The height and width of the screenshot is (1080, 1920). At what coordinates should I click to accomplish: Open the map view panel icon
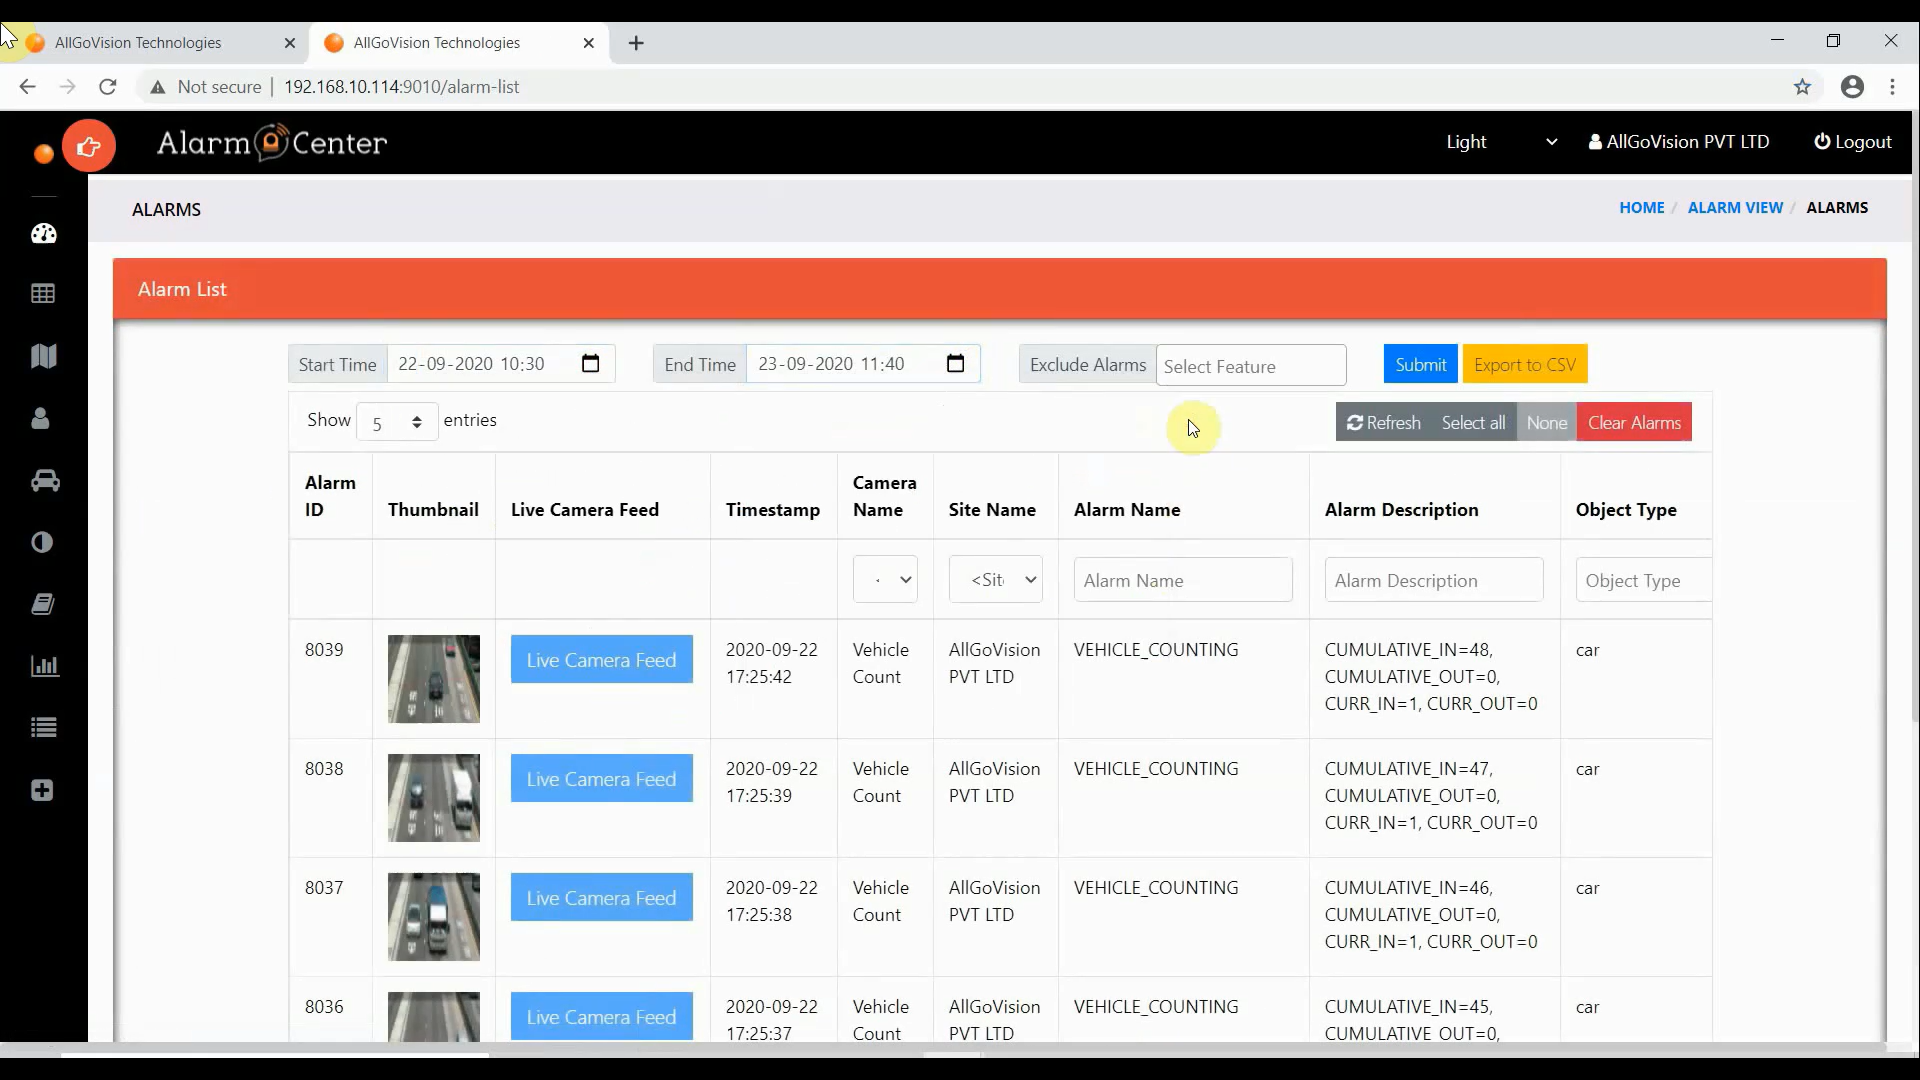tap(44, 355)
